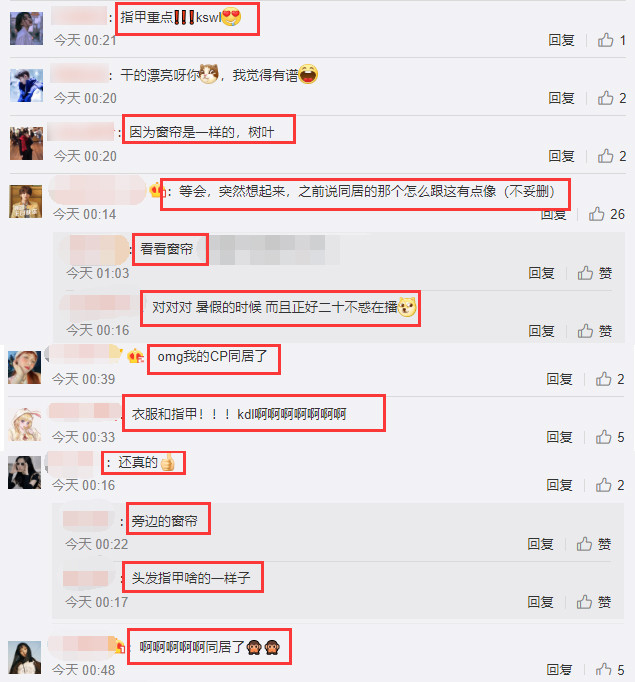The image size is (635, 682).
Task: Reply to the 旁边的窗帘 sub-comment
Action: [540, 544]
